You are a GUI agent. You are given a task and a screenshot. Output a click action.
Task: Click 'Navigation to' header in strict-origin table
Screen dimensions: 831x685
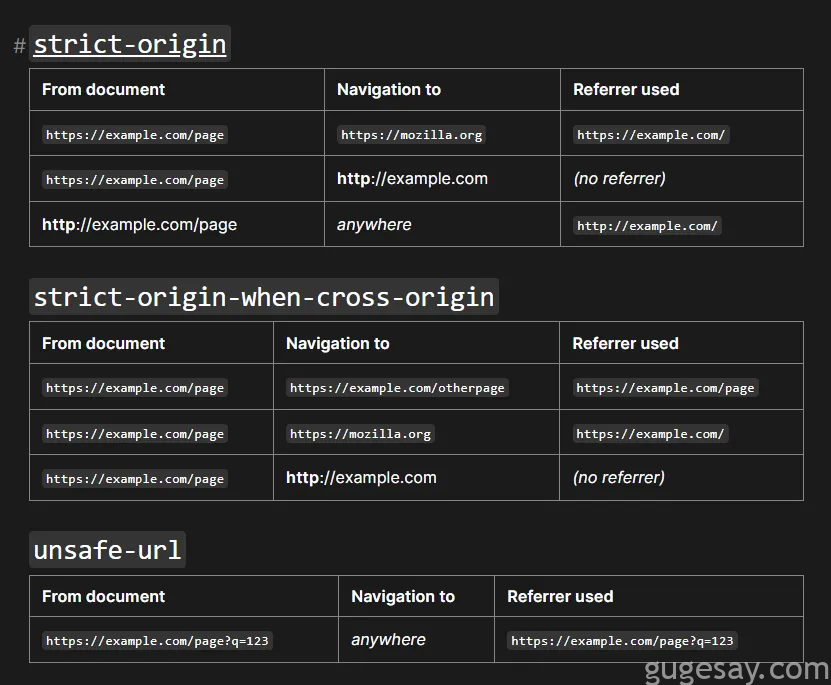click(x=388, y=89)
